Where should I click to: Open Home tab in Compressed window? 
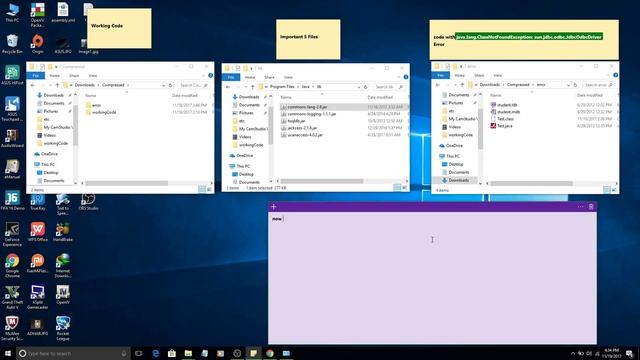(54, 76)
